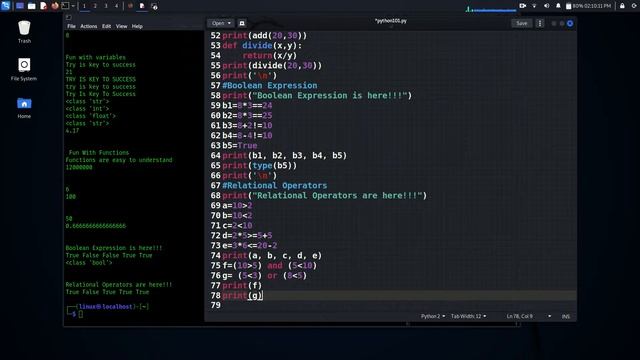The image size is (640, 360).
Task: Open the volume tray control
Action: pyautogui.click(x=546, y=6)
